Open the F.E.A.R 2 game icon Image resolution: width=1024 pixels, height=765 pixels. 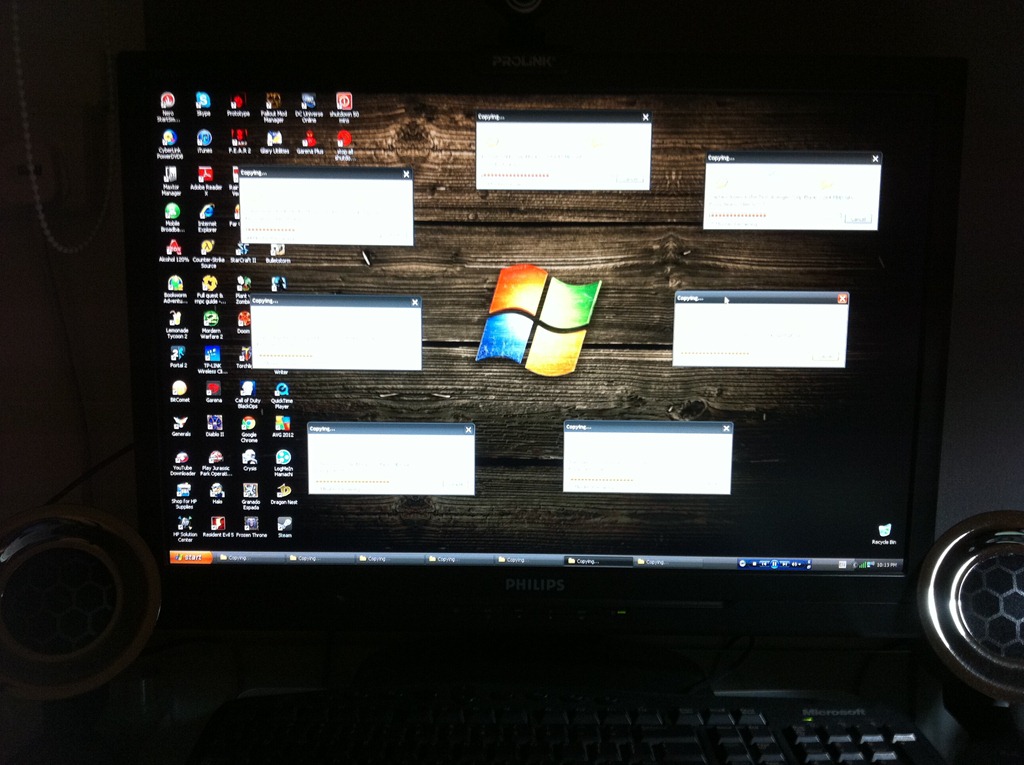pyautogui.click(x=240, y=142)
